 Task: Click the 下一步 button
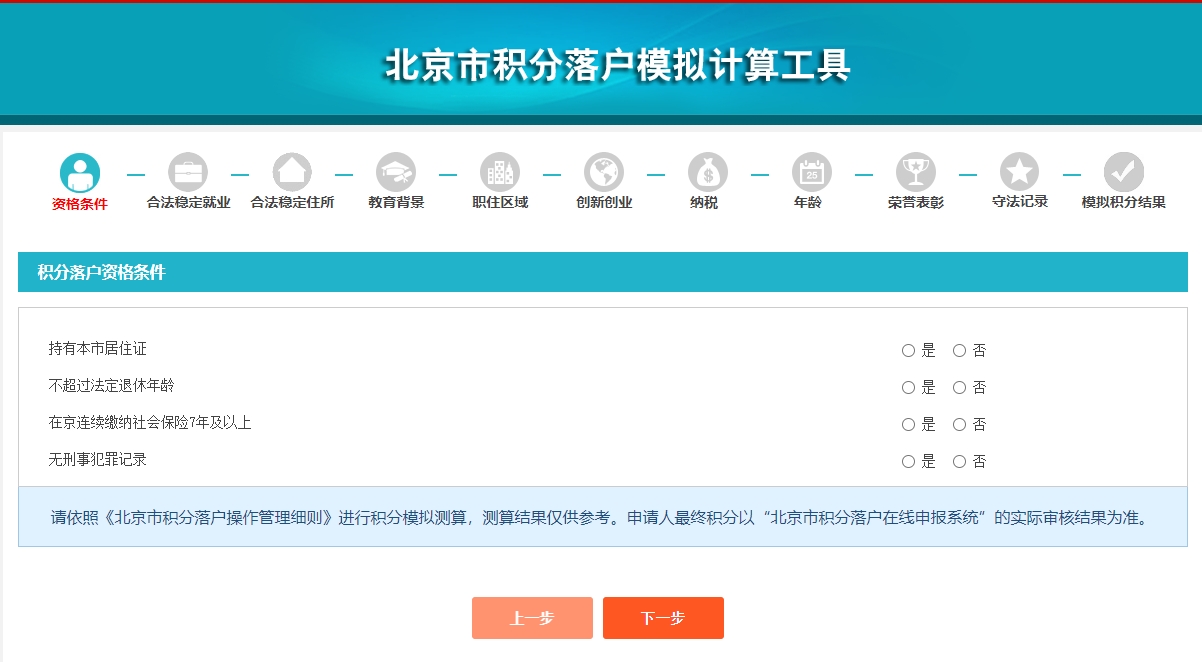(663, 618)
